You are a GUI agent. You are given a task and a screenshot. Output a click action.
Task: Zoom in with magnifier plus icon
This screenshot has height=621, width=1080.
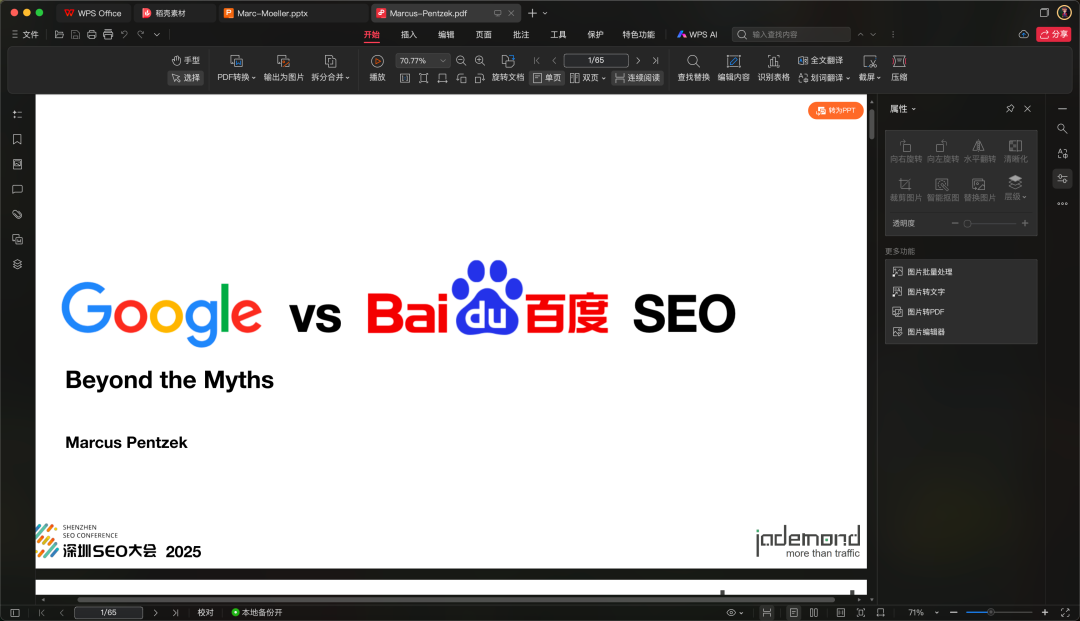(x=480, y=61)
